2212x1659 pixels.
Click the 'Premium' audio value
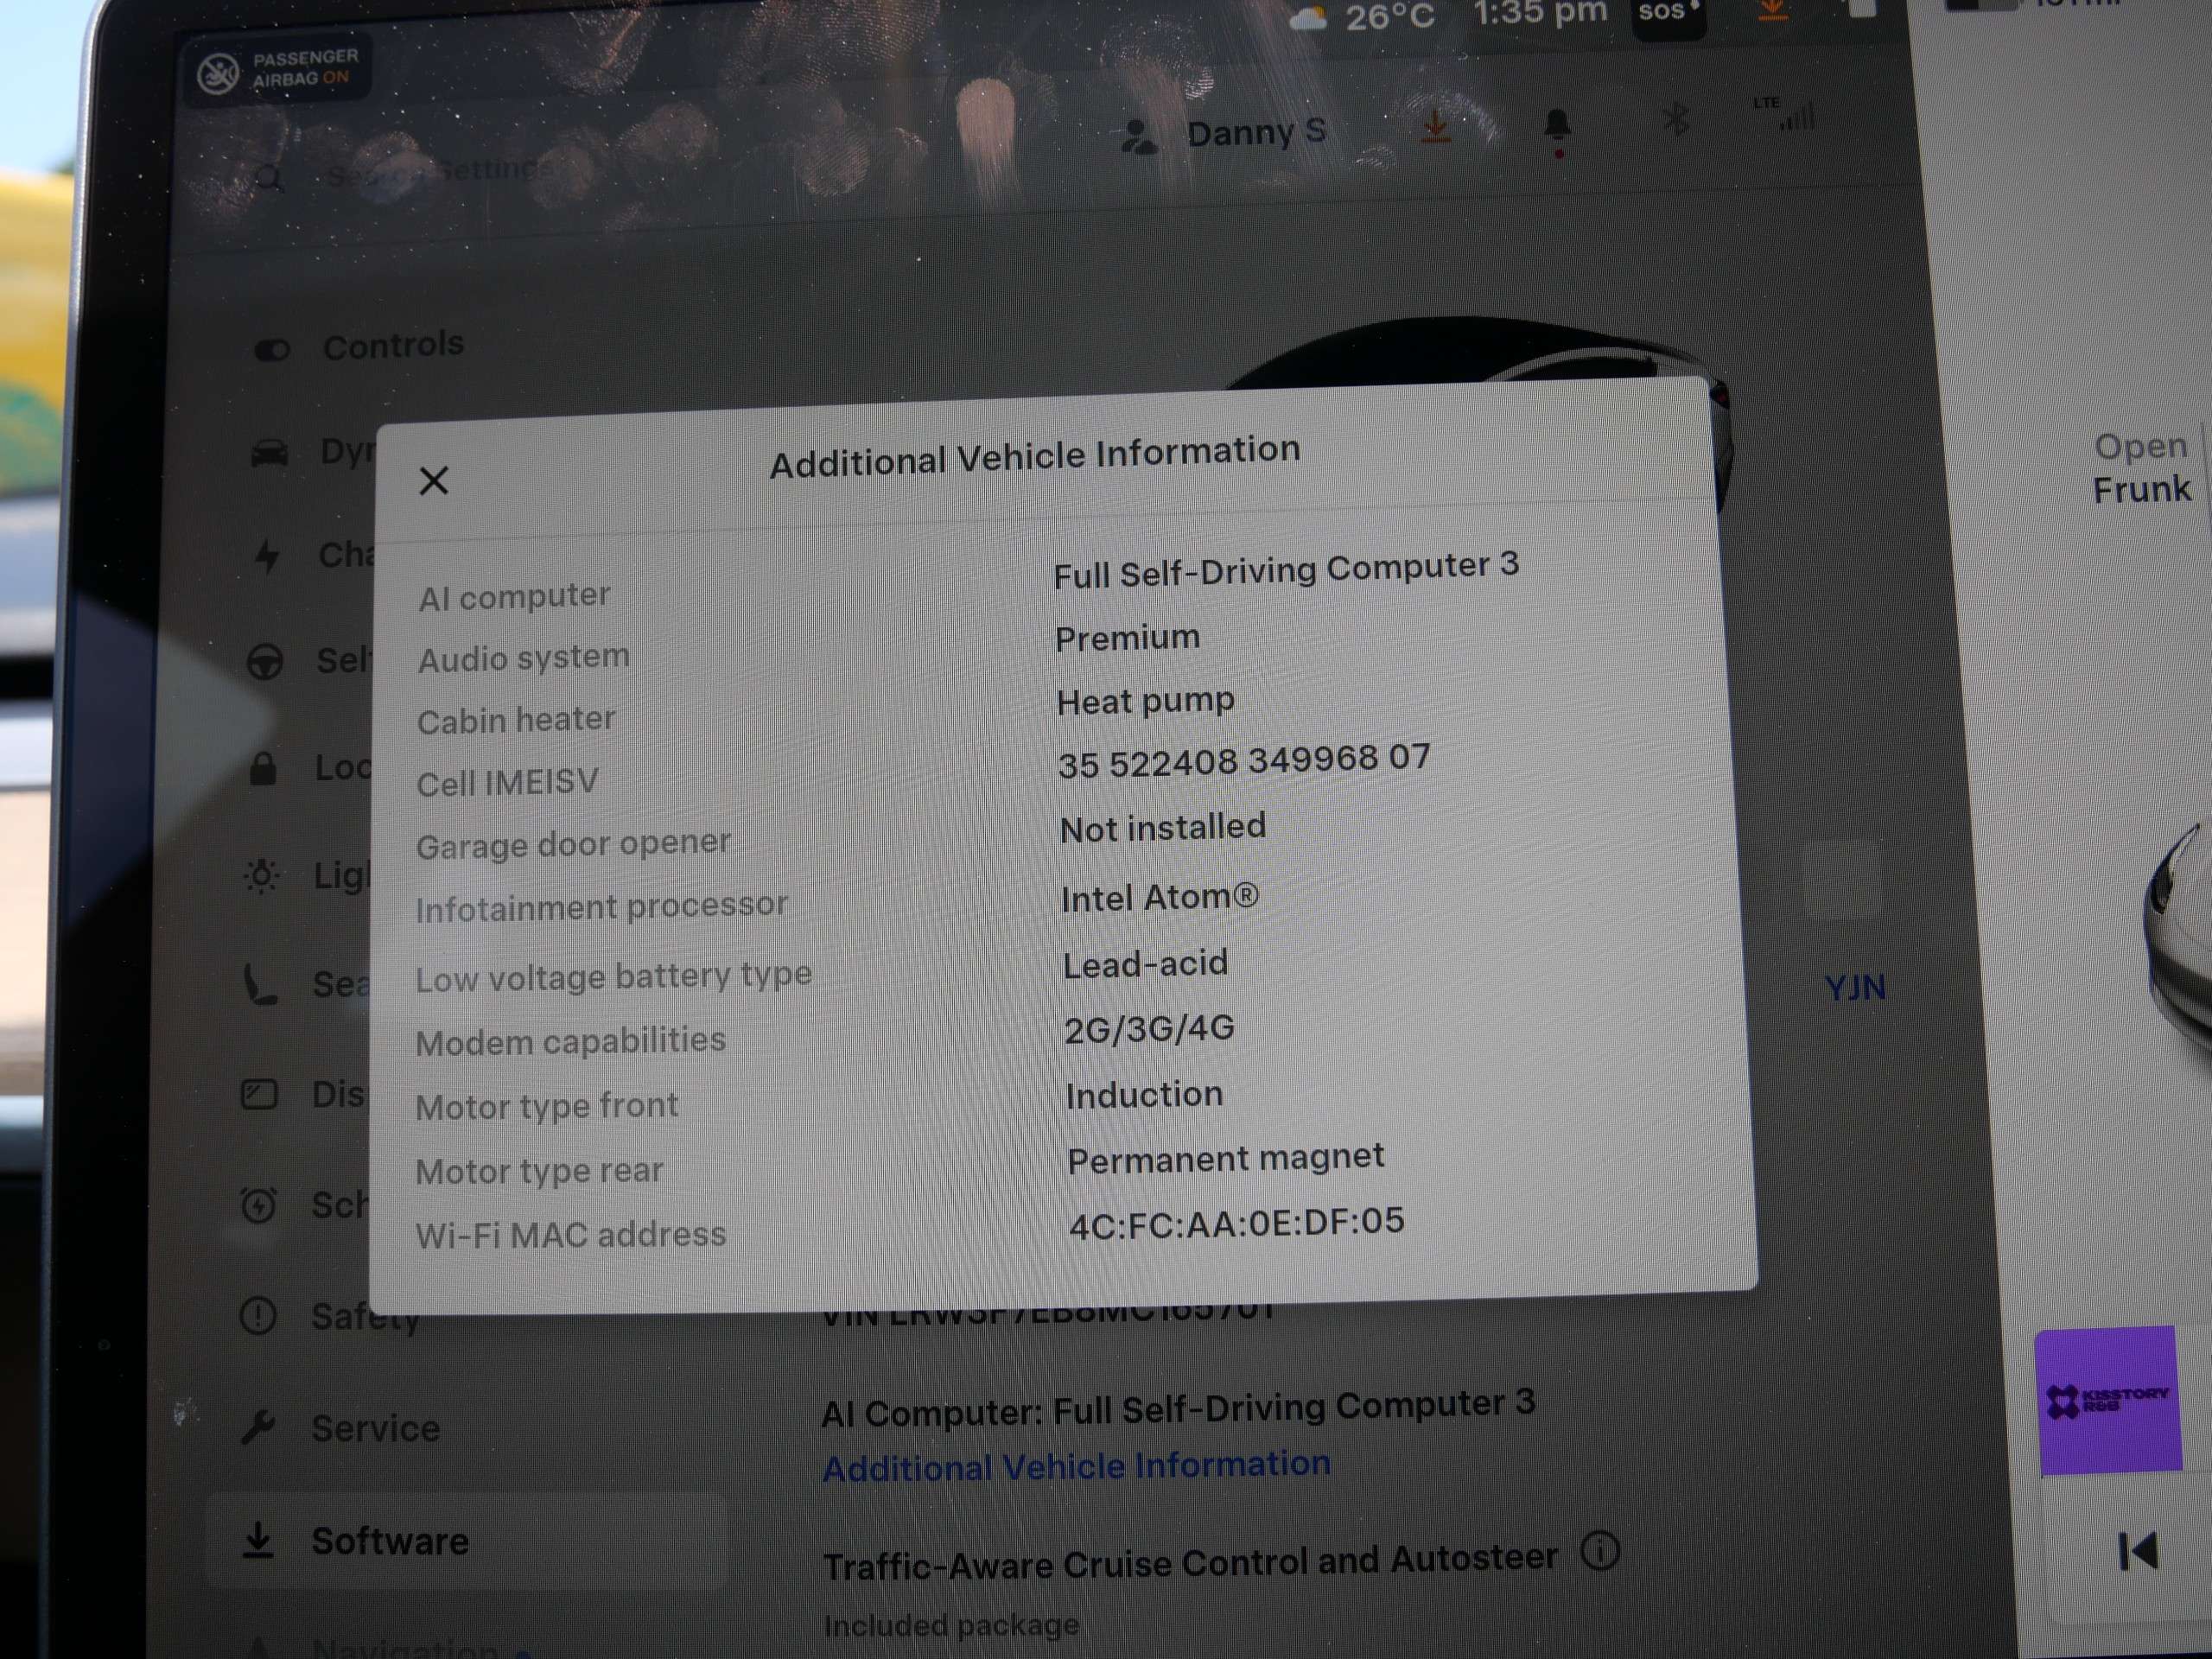(1127, 637)
